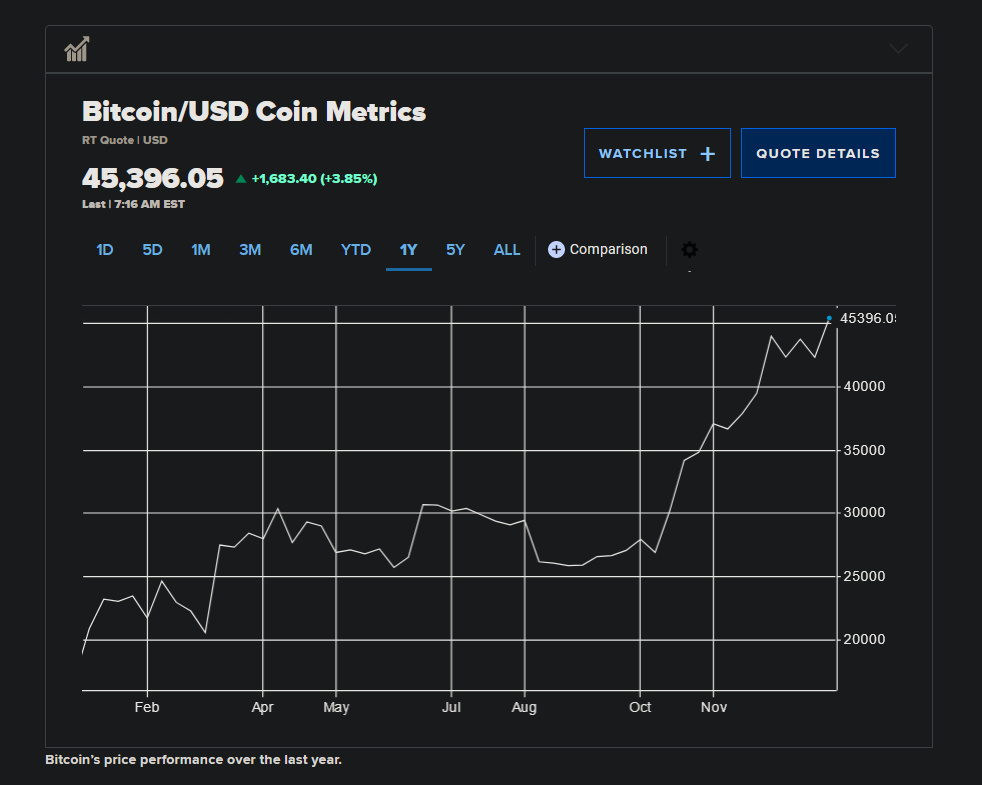Screen dimensions: 982x785
Task: Open the Quote Details button
Action: [x=818, y=154]
